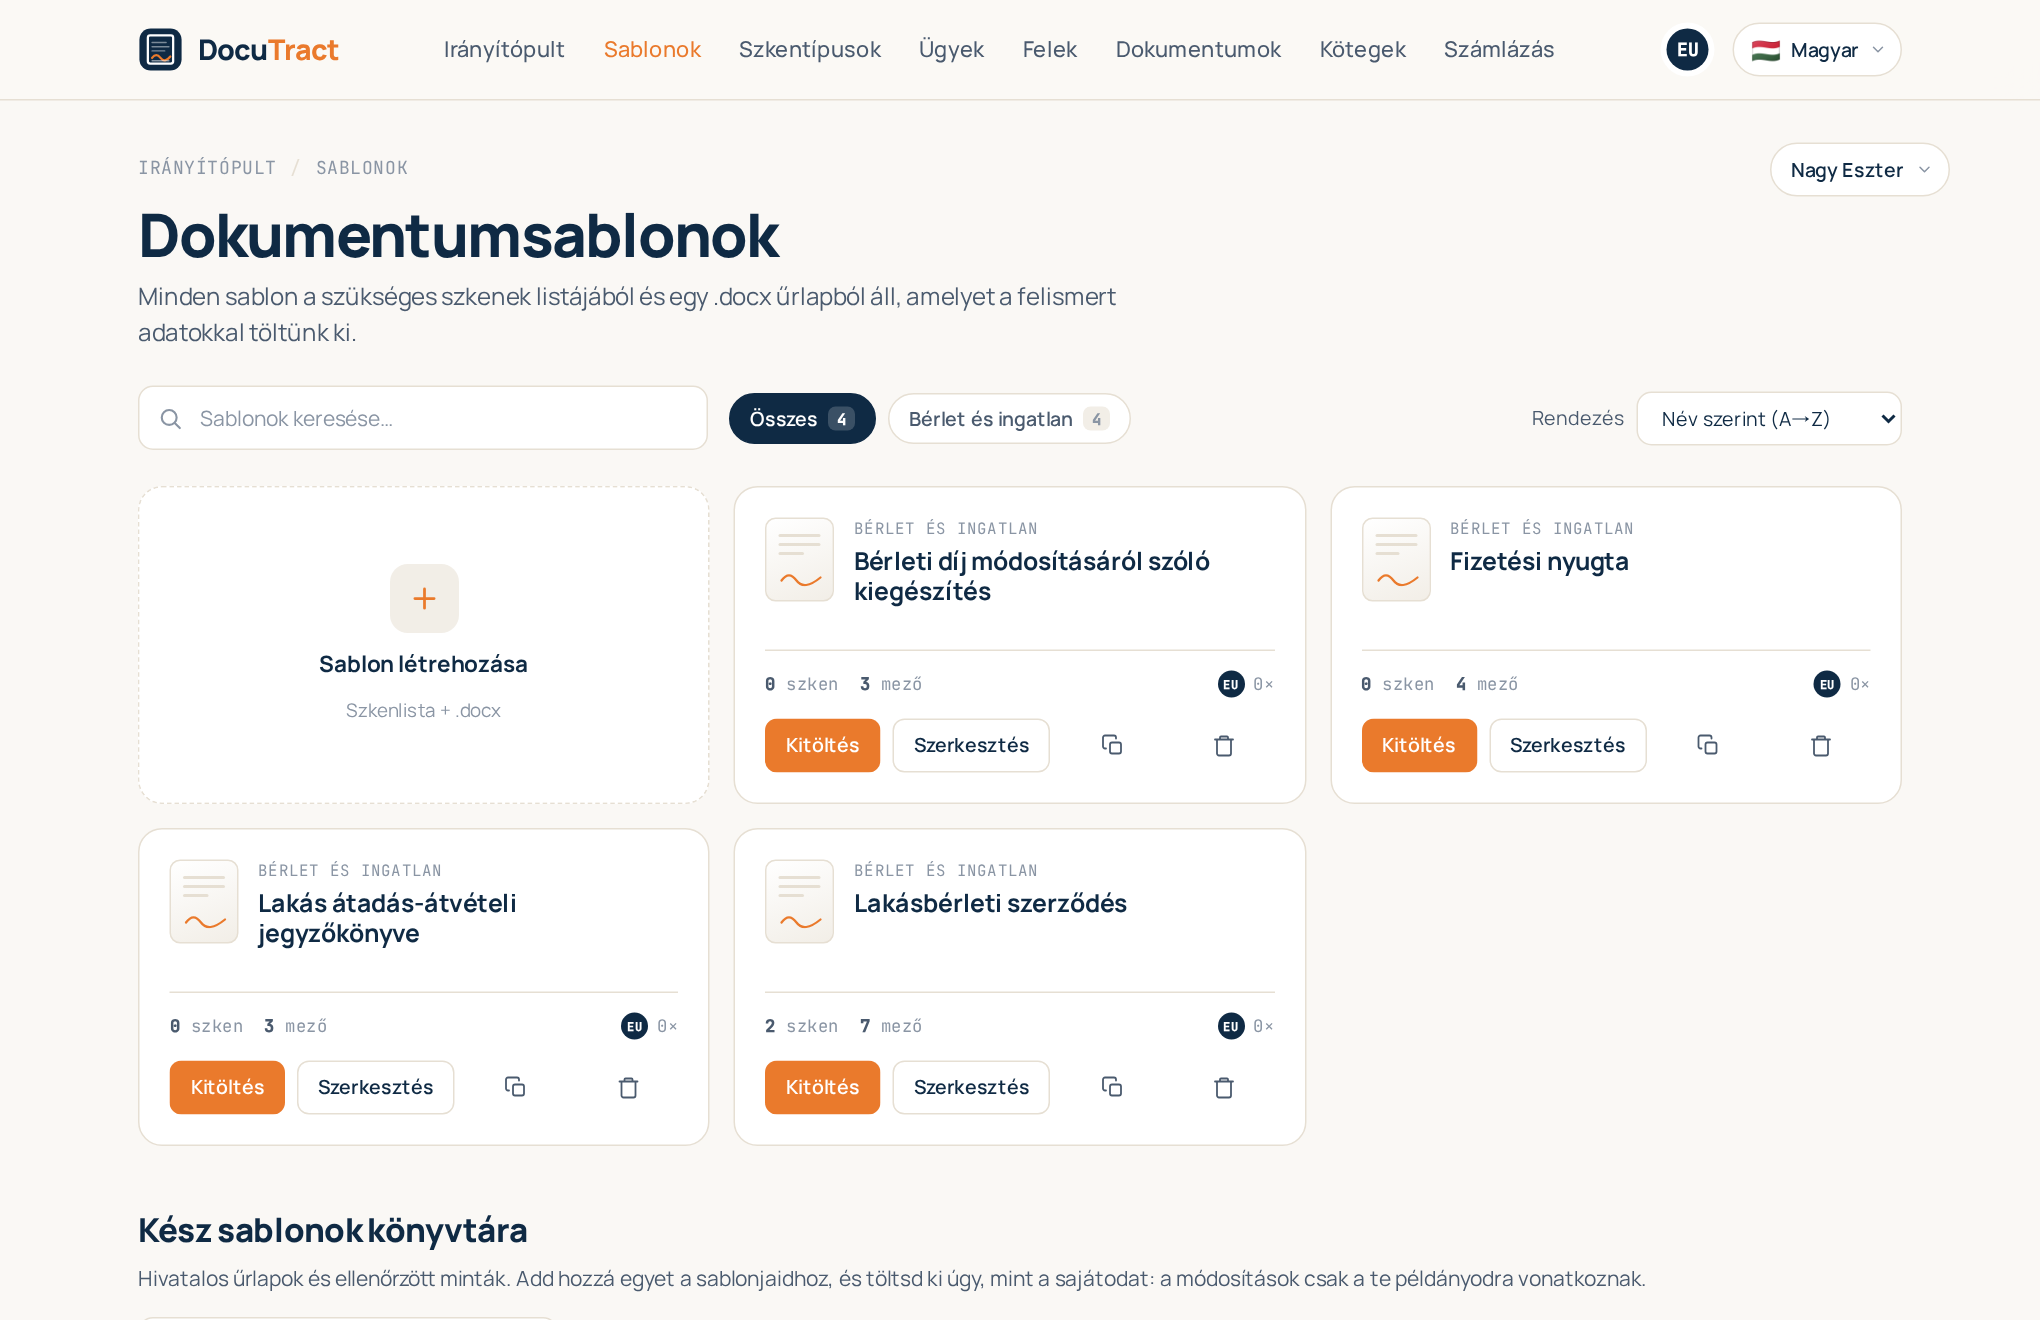
Task: Open the Magyar language dropdown
Action: (1817, 49)
